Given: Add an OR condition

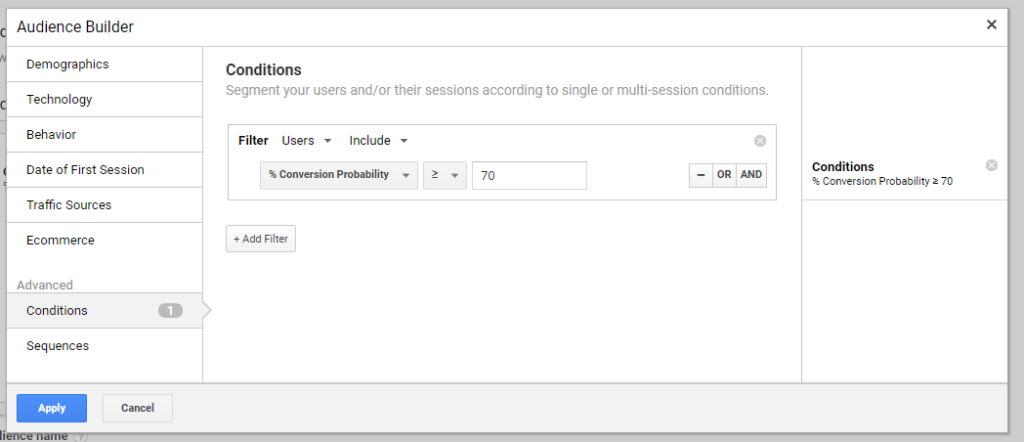Looking at the screenshot, I should (x=724, y=175).
